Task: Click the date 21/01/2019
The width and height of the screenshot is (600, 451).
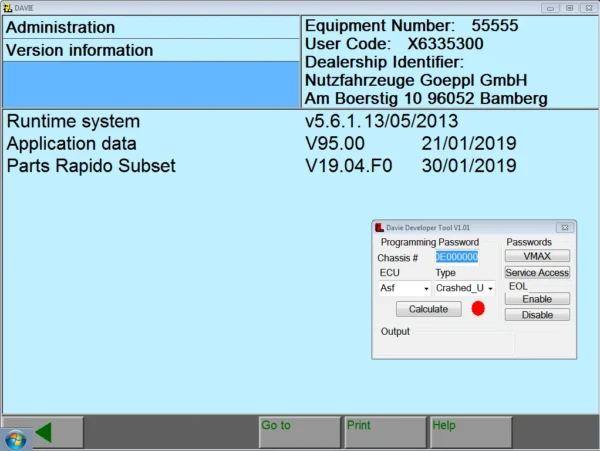Action: pos(469,143)
